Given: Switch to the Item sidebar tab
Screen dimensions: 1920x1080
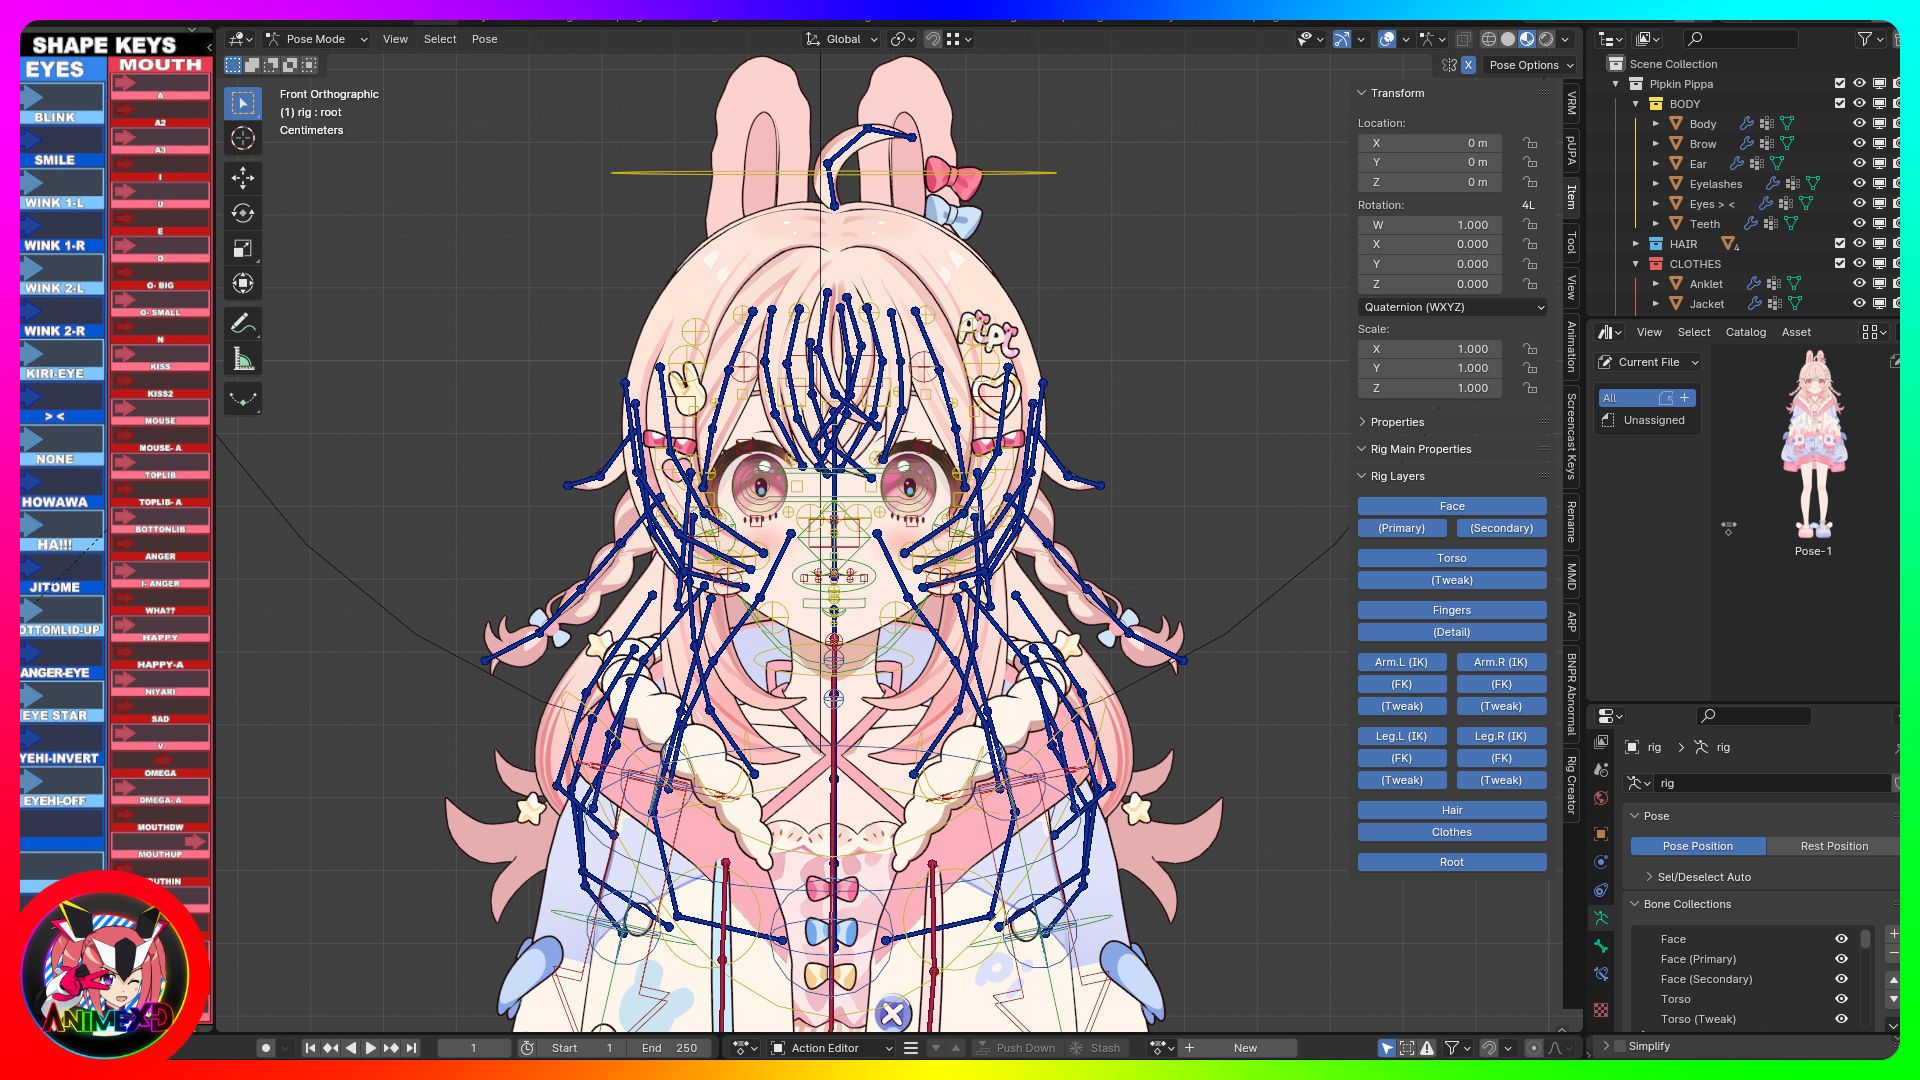Looking at the screenshot, I should tap(1571, 196).
